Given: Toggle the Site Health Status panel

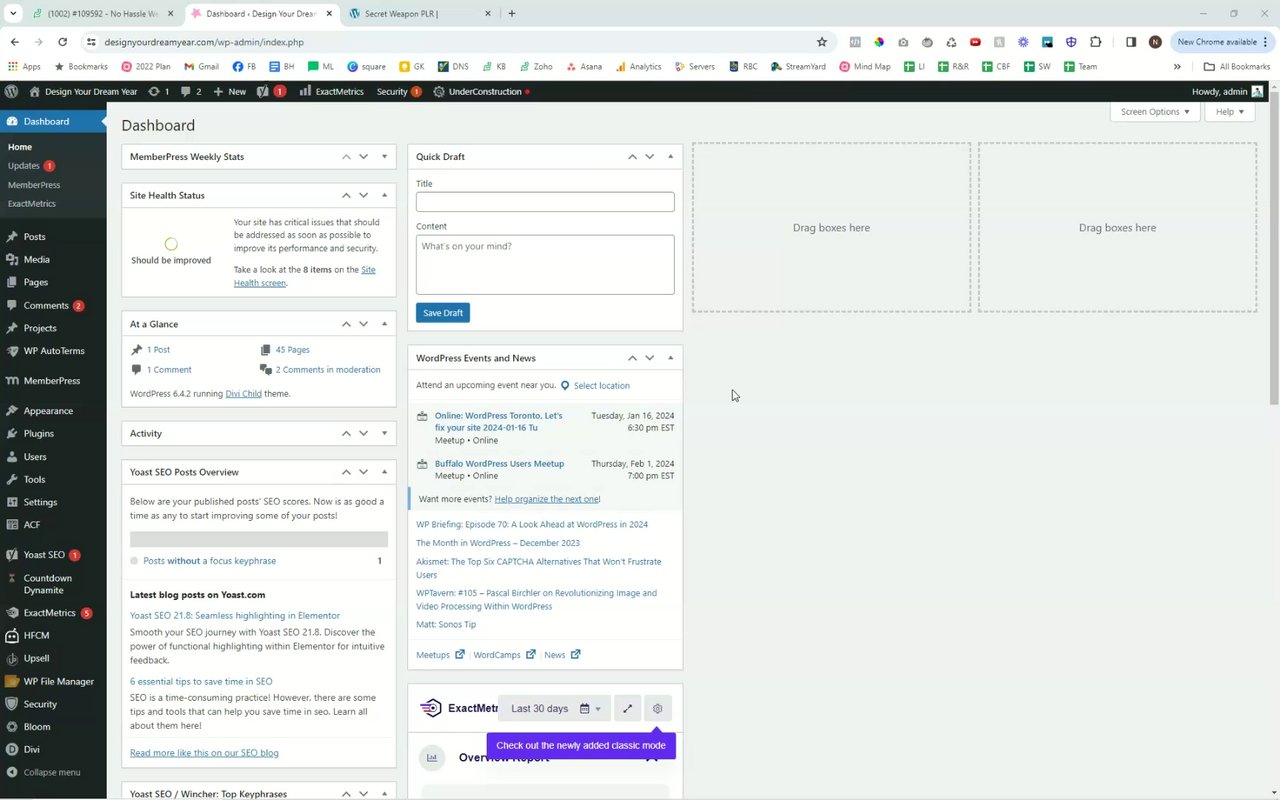Looking at the screenshot, I should [x=384, y=195].
